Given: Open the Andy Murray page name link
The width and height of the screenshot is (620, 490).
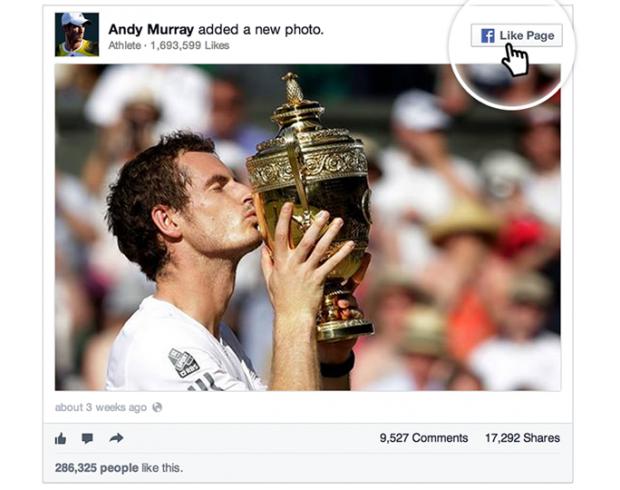Looking at the screenshot, I should click(x=151, y=29).
